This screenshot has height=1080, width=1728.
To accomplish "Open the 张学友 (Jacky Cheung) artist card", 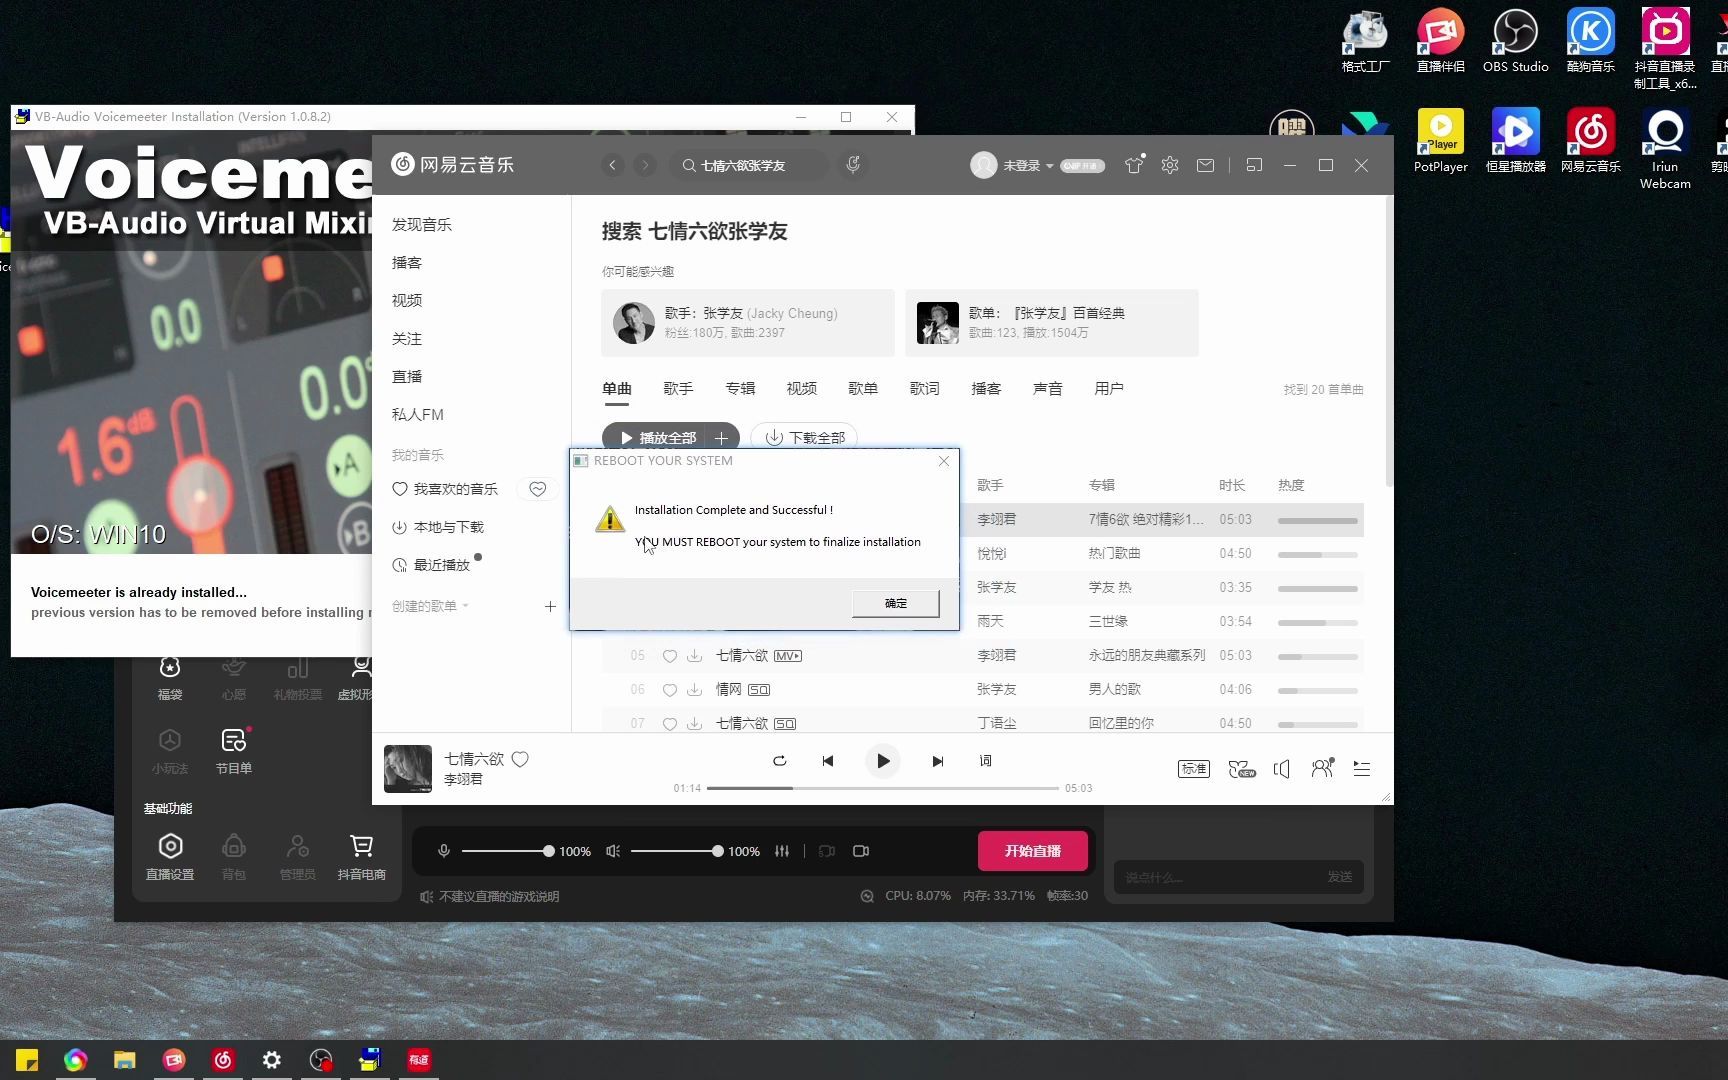I will [x=748, y=323].
